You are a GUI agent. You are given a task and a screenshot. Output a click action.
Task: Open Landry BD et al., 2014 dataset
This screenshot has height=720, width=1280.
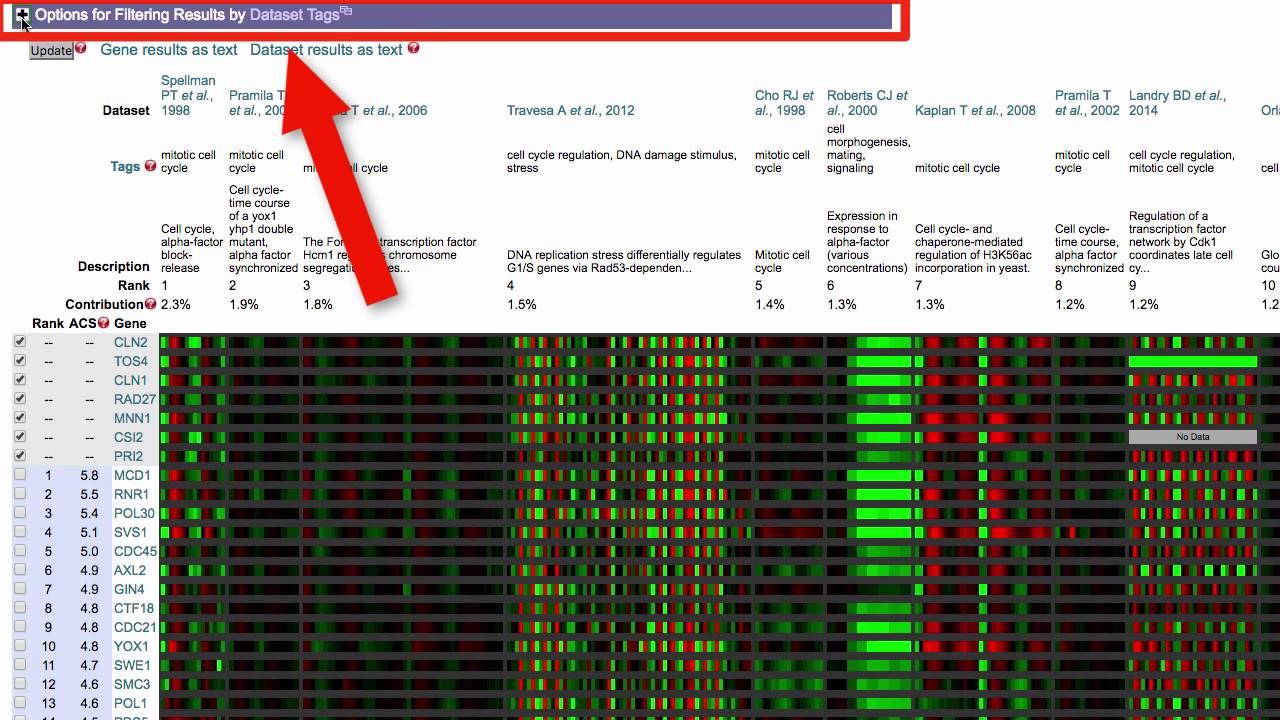[x=1177, y=103]
